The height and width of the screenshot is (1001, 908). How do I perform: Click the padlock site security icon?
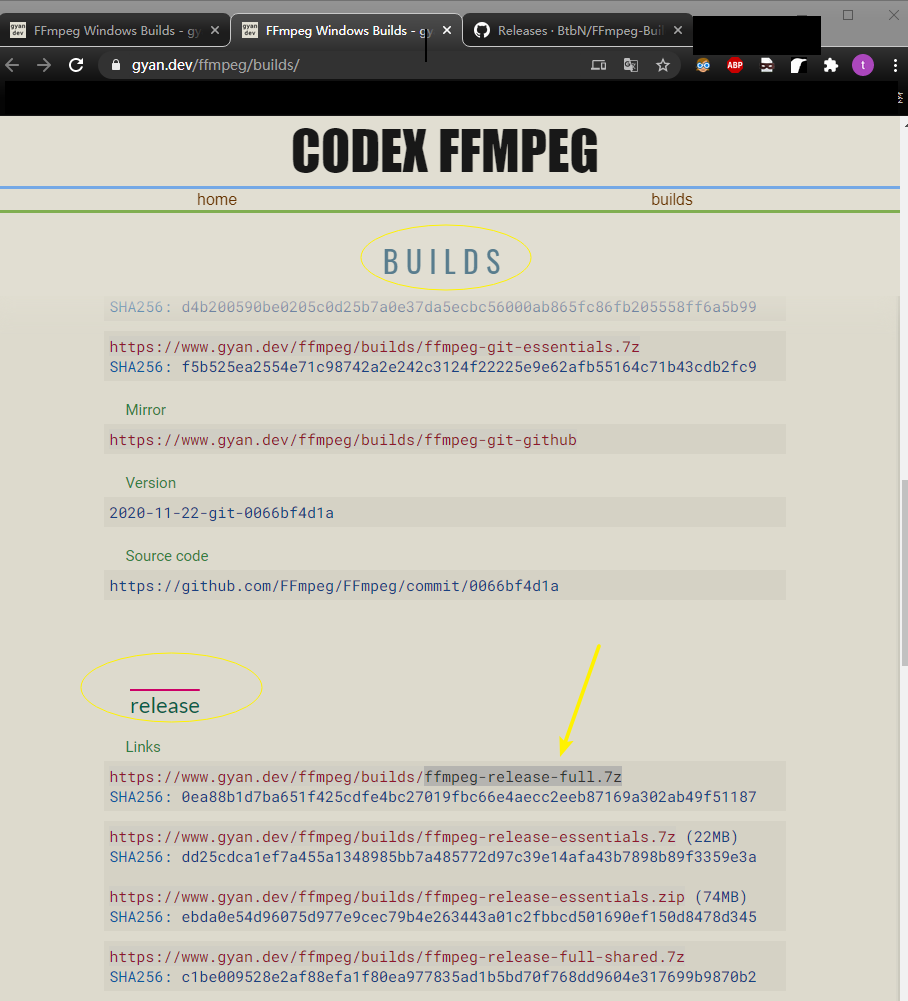pos(116,65)
